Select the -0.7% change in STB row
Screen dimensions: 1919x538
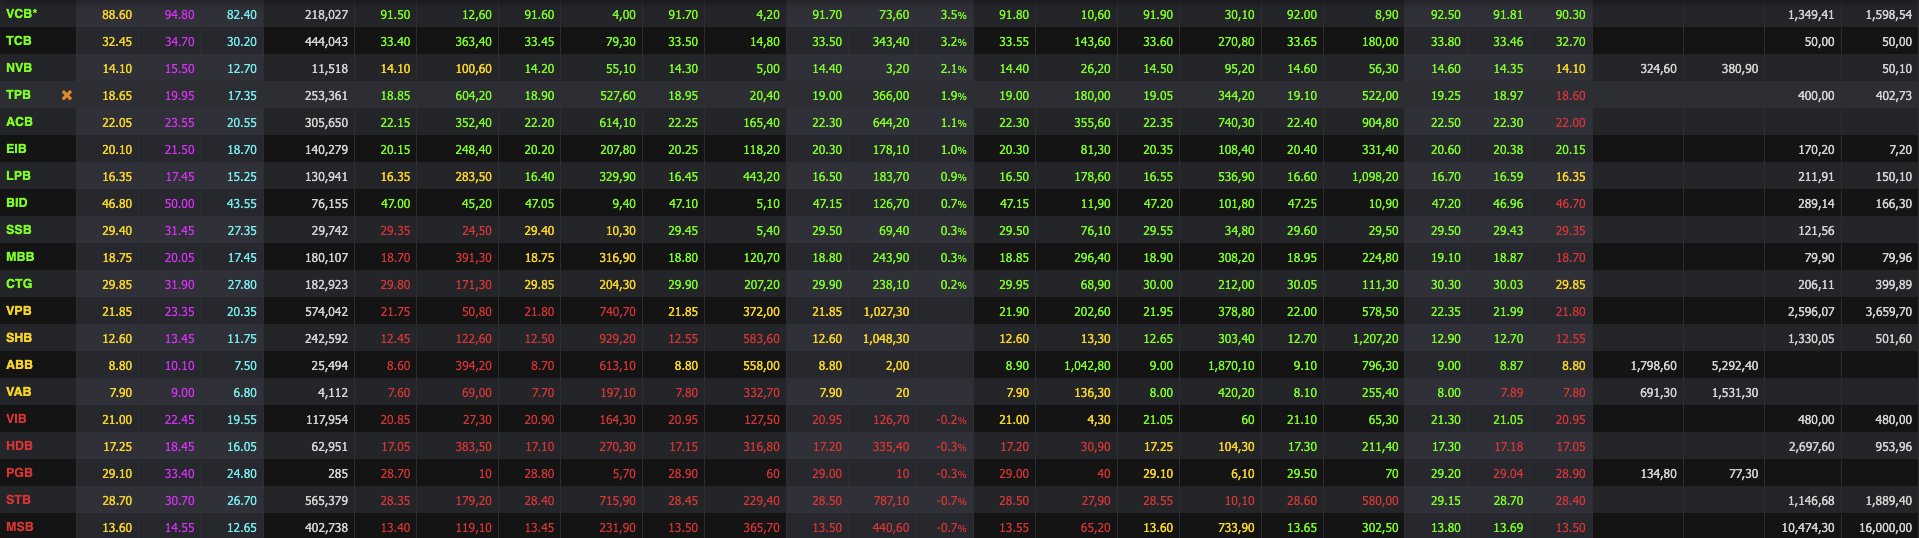click(x=951, y=501)
